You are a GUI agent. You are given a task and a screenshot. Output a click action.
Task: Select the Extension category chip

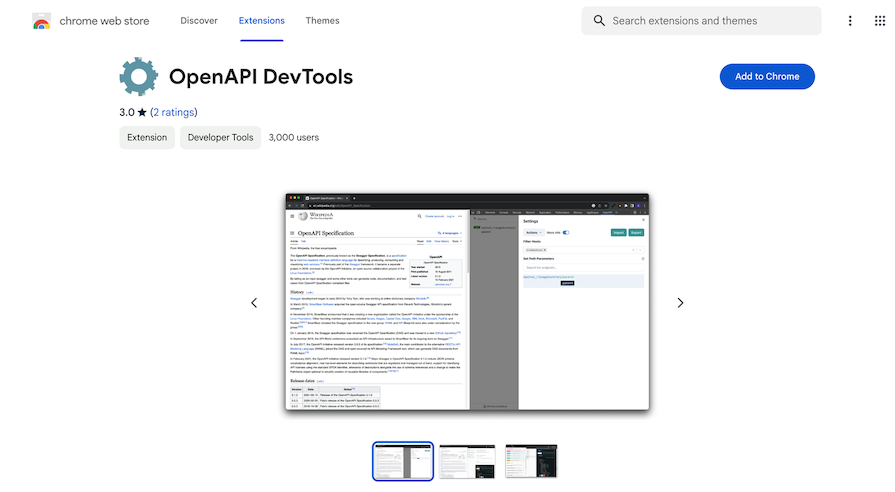click(x=147, y=138)
